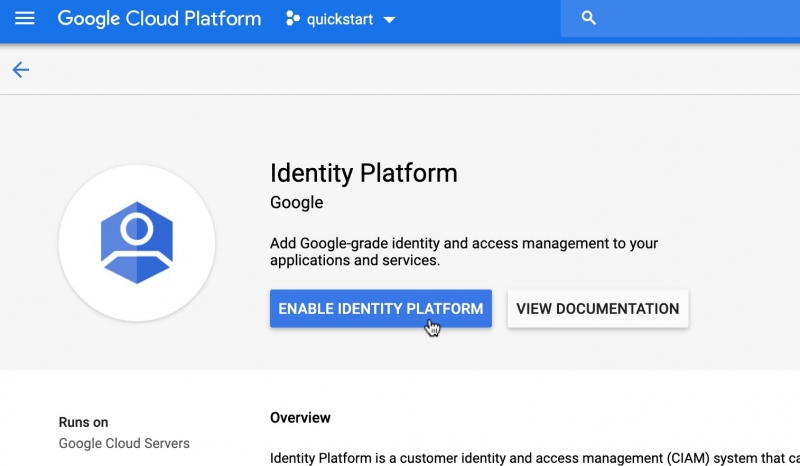This screenshot has width=800, height=466.
Task: Click Google Cloud Servers text
Action: 124,443
